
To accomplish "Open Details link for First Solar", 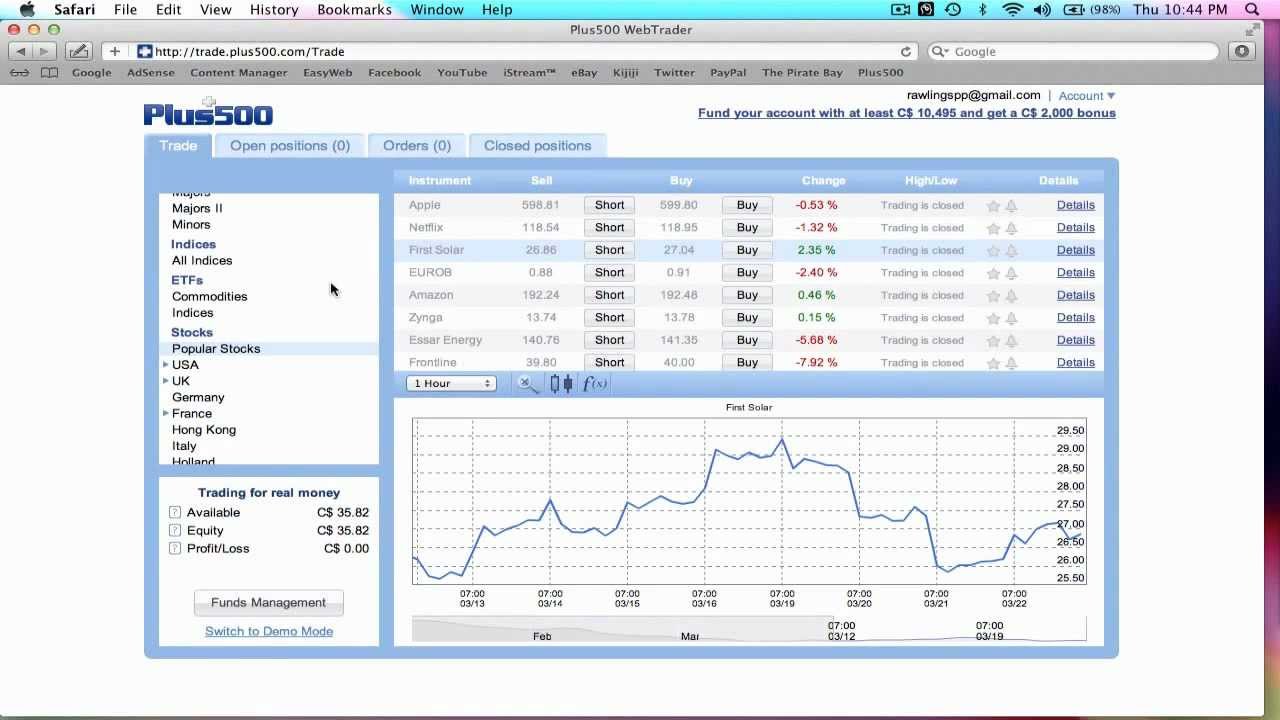I will (x=1075, y=250).
